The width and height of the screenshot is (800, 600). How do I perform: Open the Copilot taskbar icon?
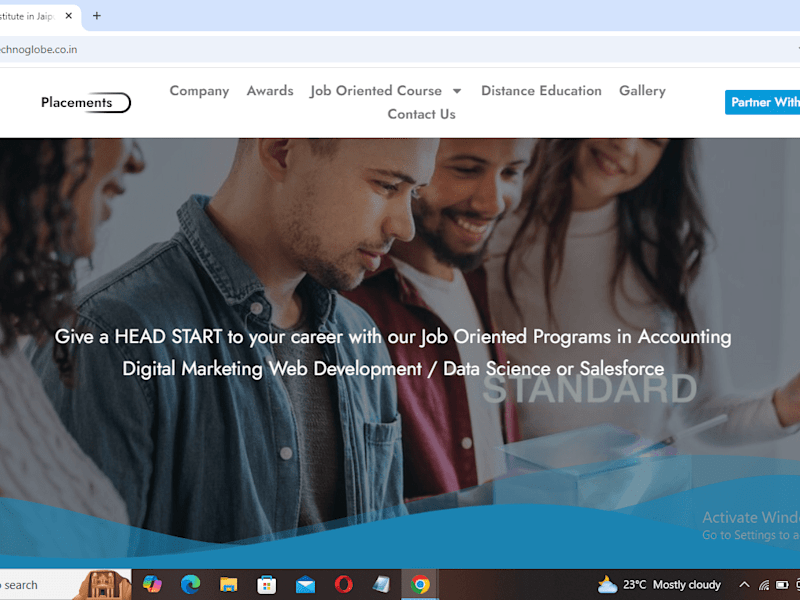pos(152,584)
